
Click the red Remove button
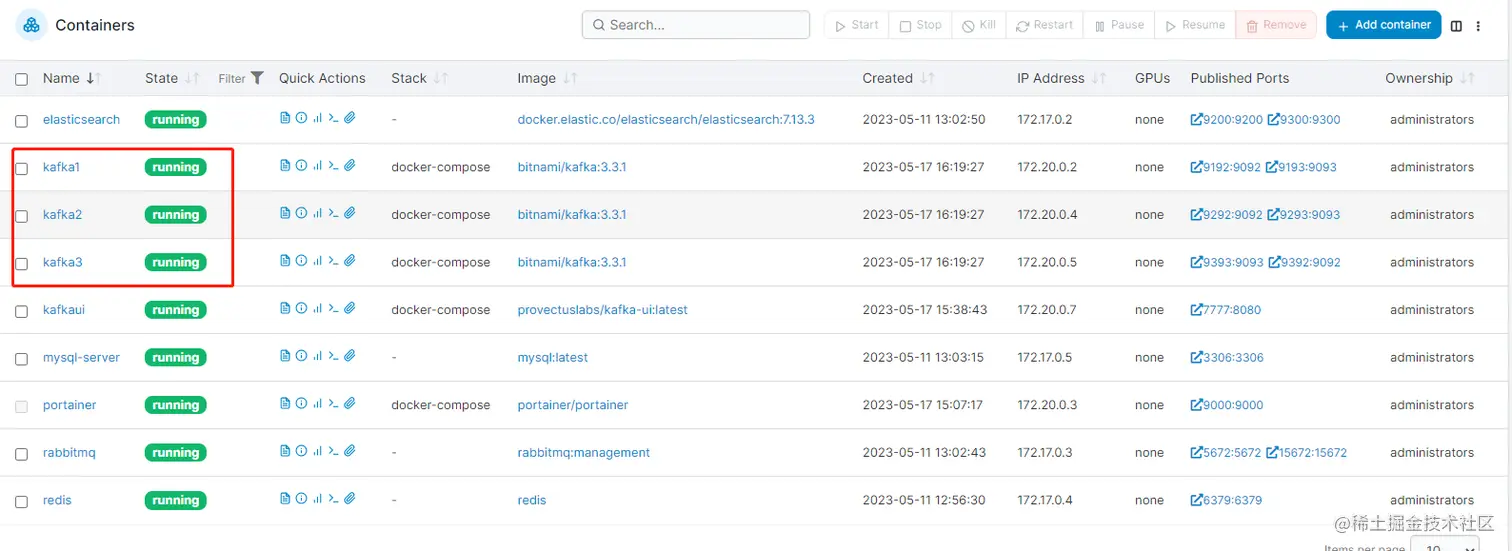point(1276,25)
